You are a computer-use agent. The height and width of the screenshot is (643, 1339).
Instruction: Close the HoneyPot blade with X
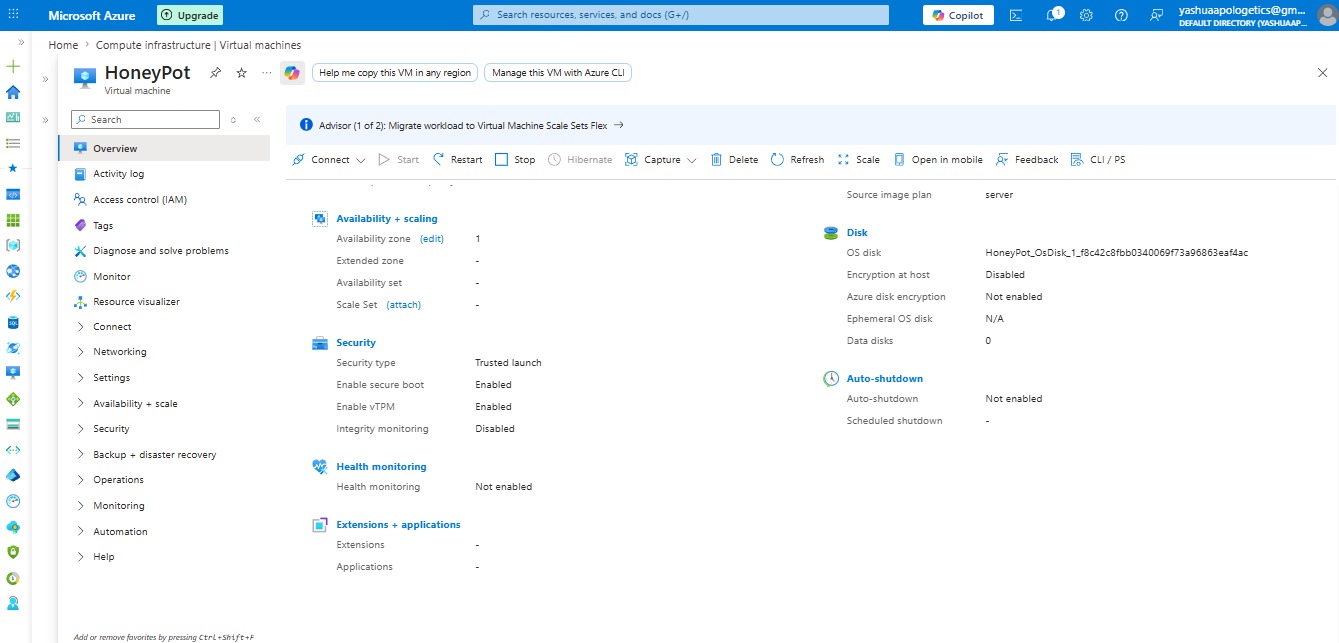[x=1322, y=73]
